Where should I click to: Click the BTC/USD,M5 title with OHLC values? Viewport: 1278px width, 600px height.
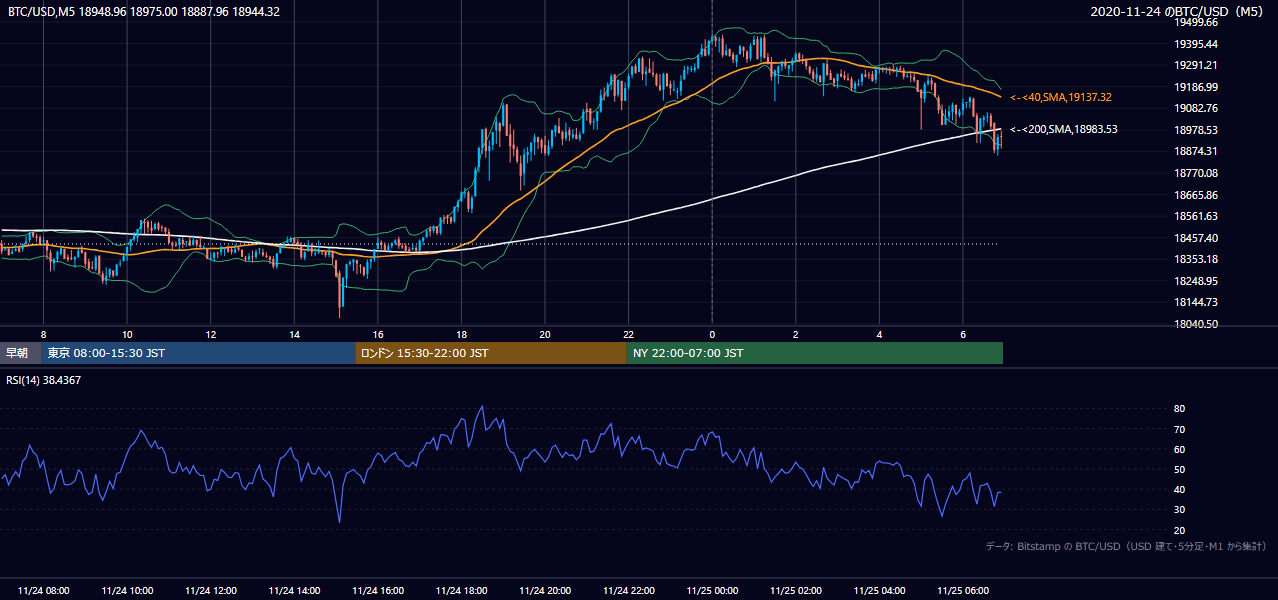click(144, 12)
